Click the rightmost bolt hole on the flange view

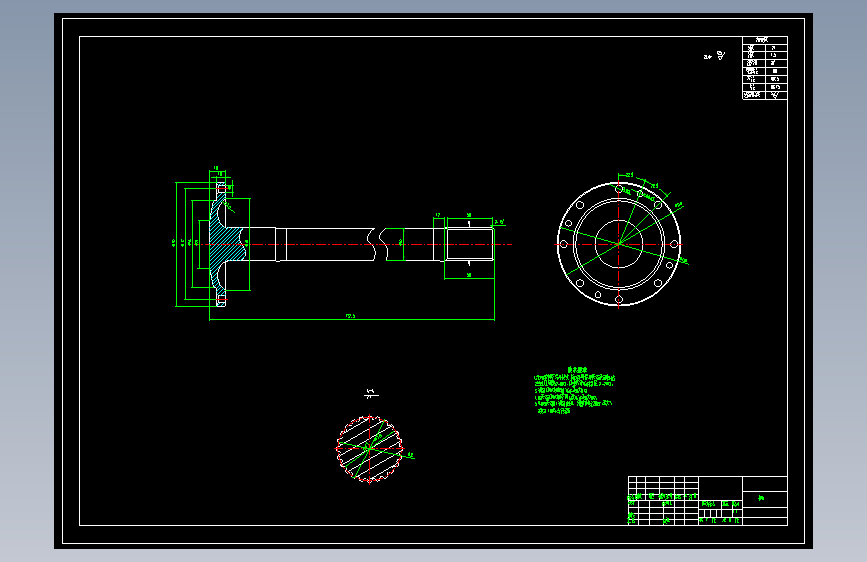(x=673, y=244)
